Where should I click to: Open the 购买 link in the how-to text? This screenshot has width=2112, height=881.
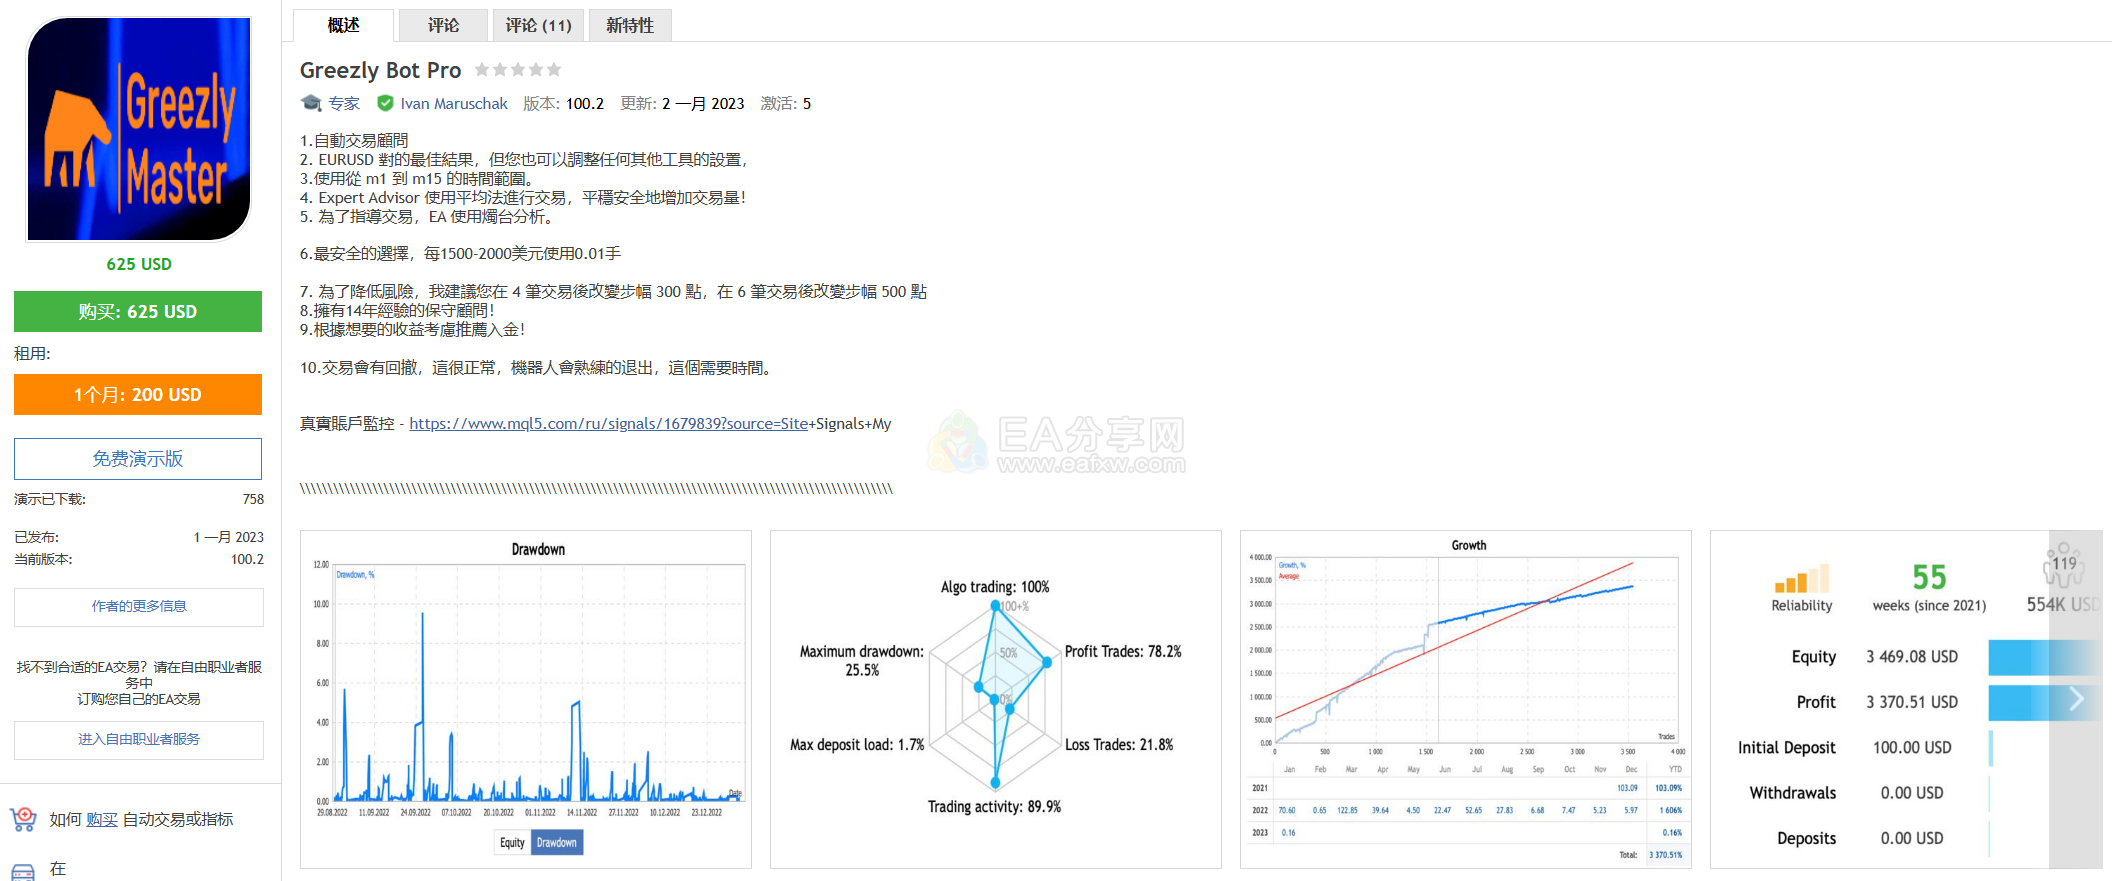(102, 819)
